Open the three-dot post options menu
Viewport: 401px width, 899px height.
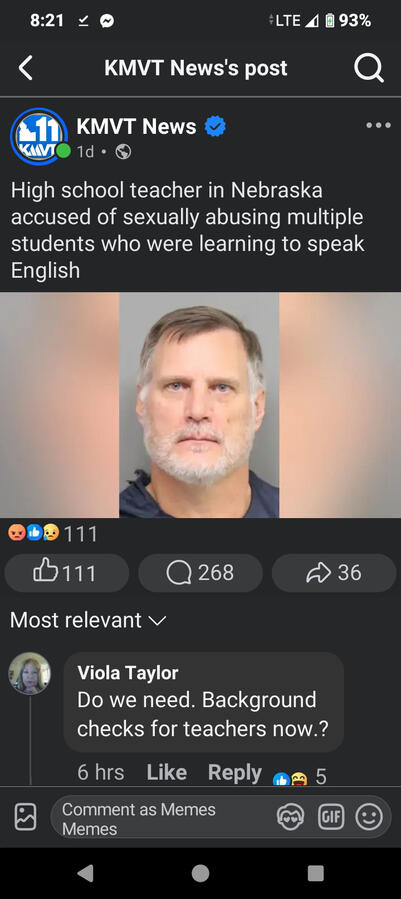click(379, 126)
